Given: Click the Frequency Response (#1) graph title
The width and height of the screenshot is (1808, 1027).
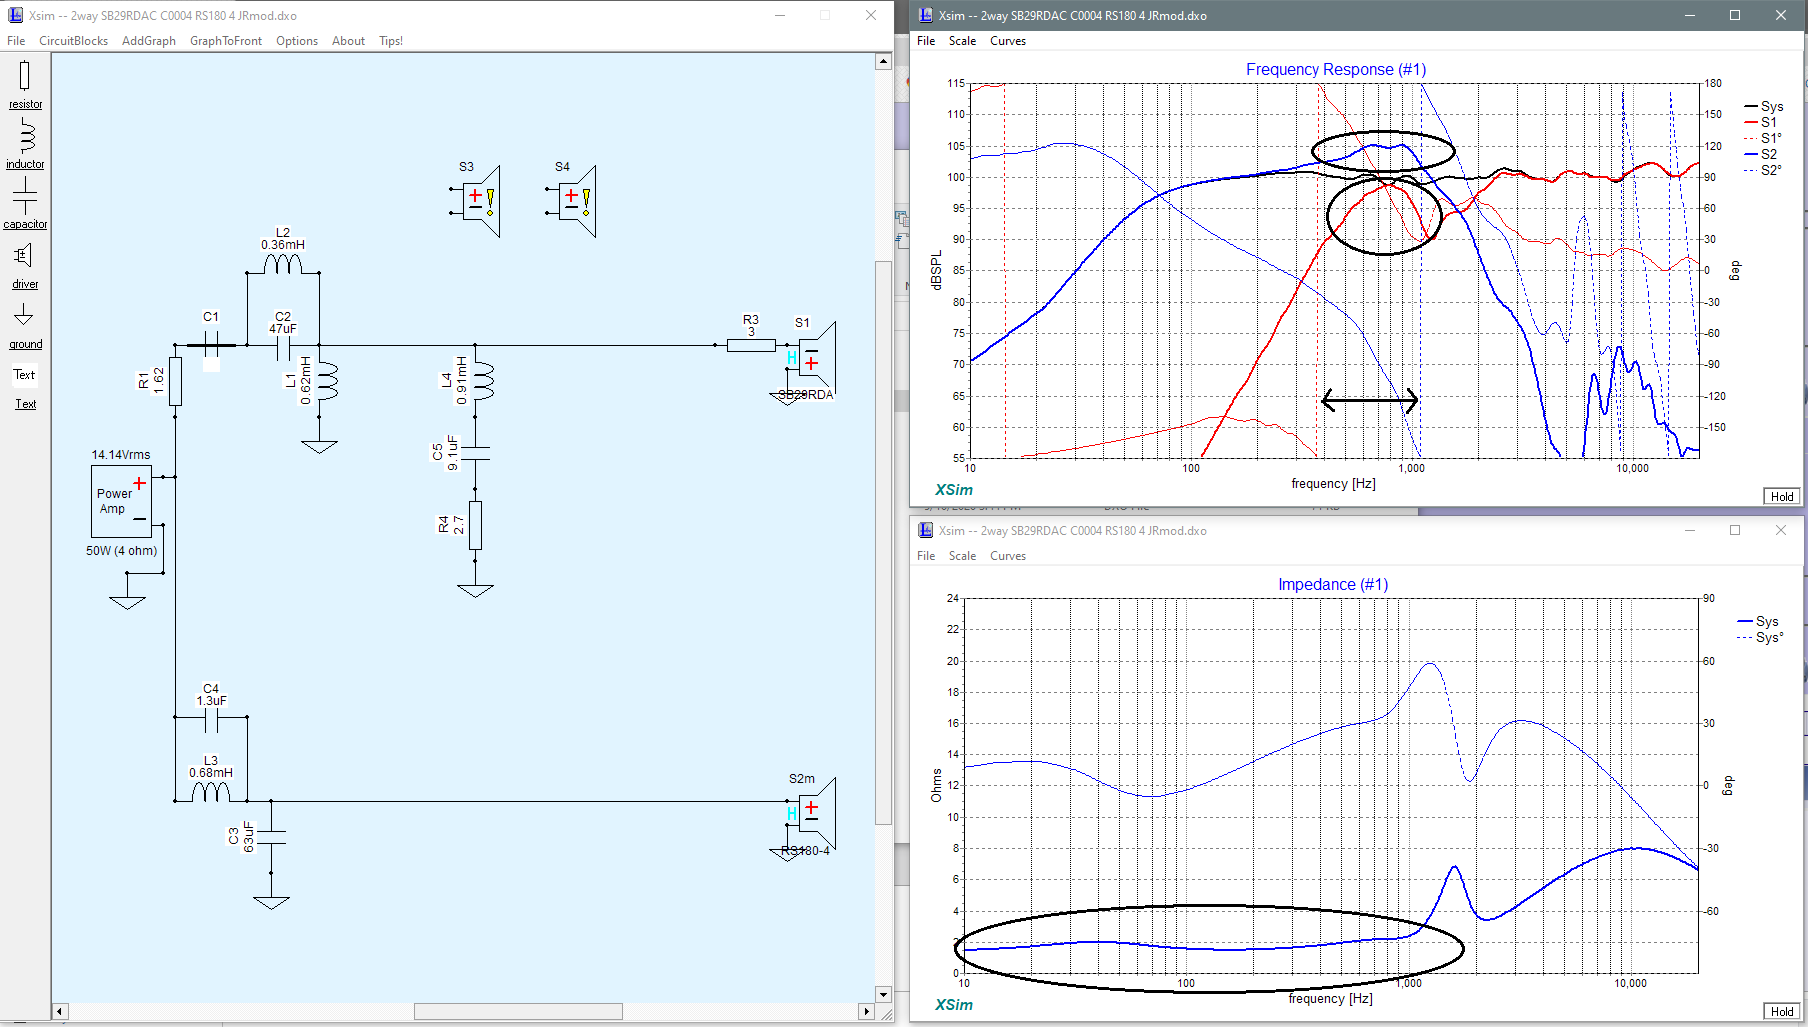Looking at the screenshot, I should [1336, 69].
